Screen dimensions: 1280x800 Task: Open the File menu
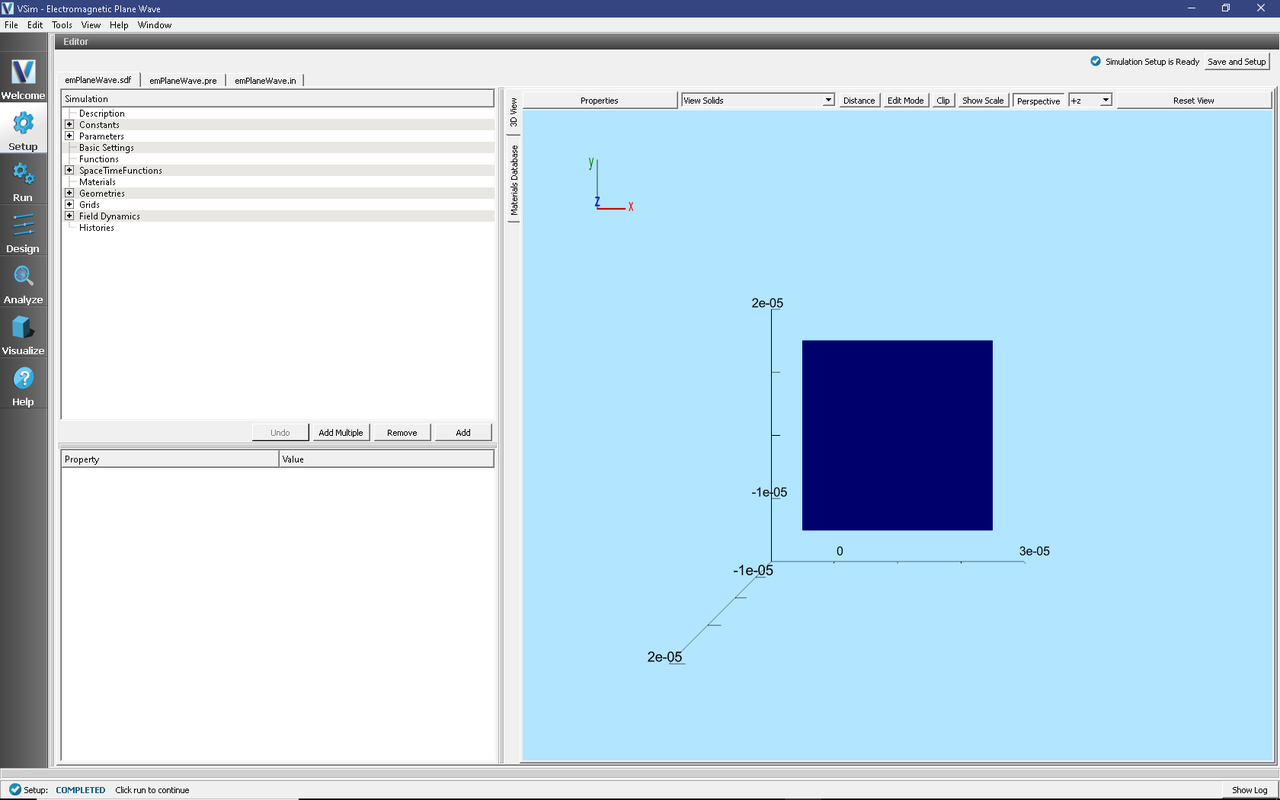[x=11, y=25]
